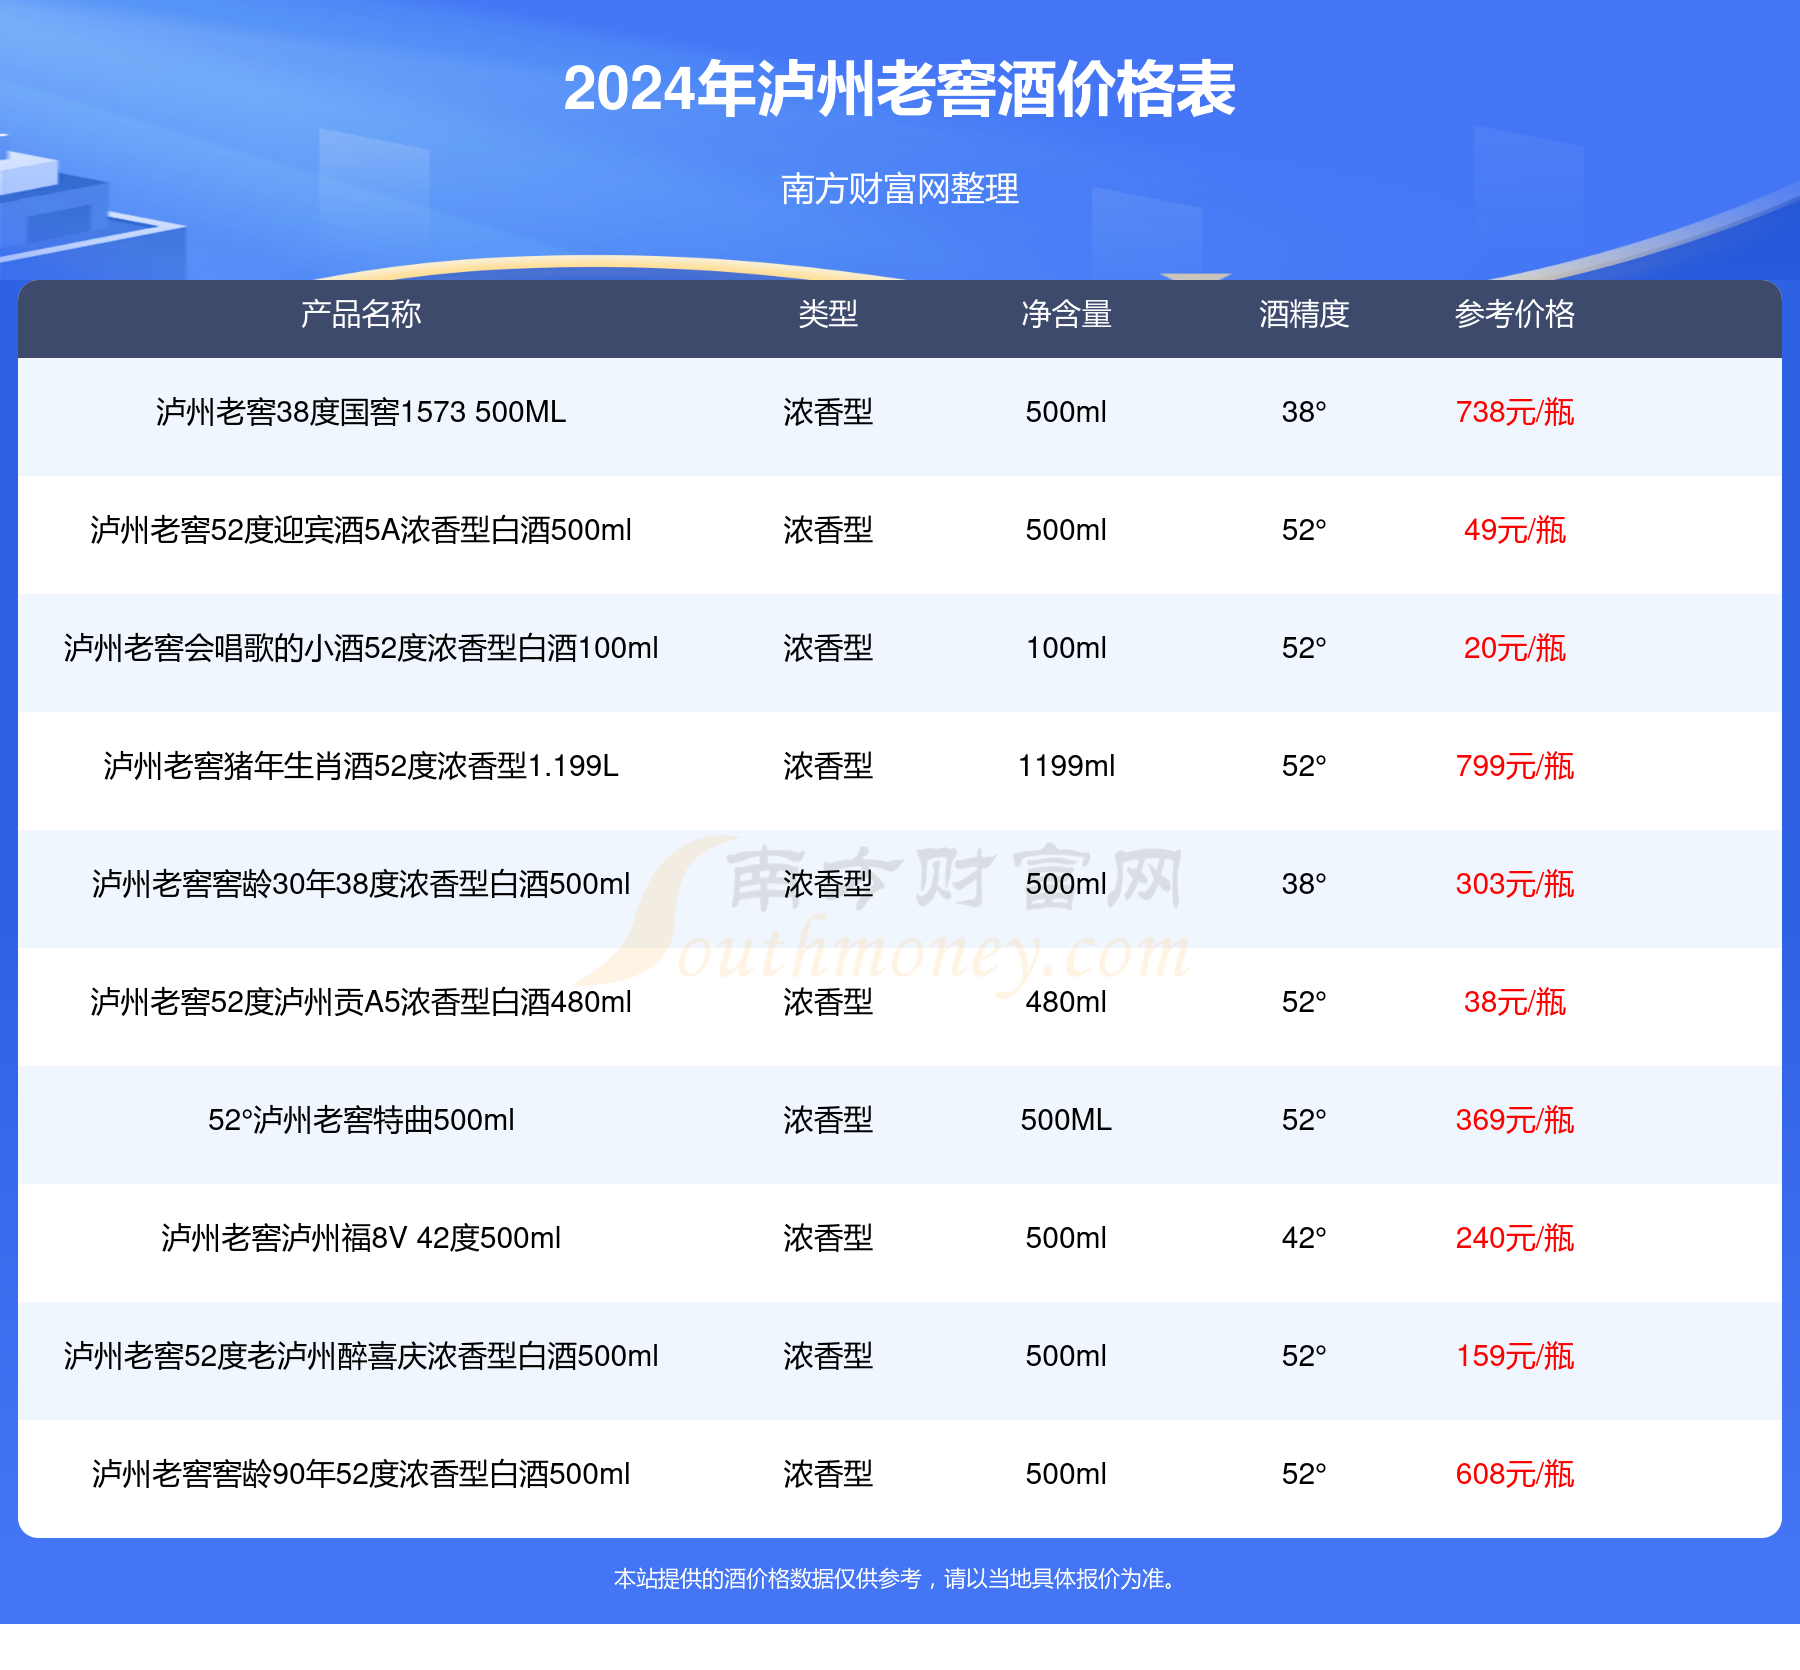Click the 38° cell in 国窖1573 row
The height and width of the screenshot is (1670, 1800).
click(x=1304, y=412)
